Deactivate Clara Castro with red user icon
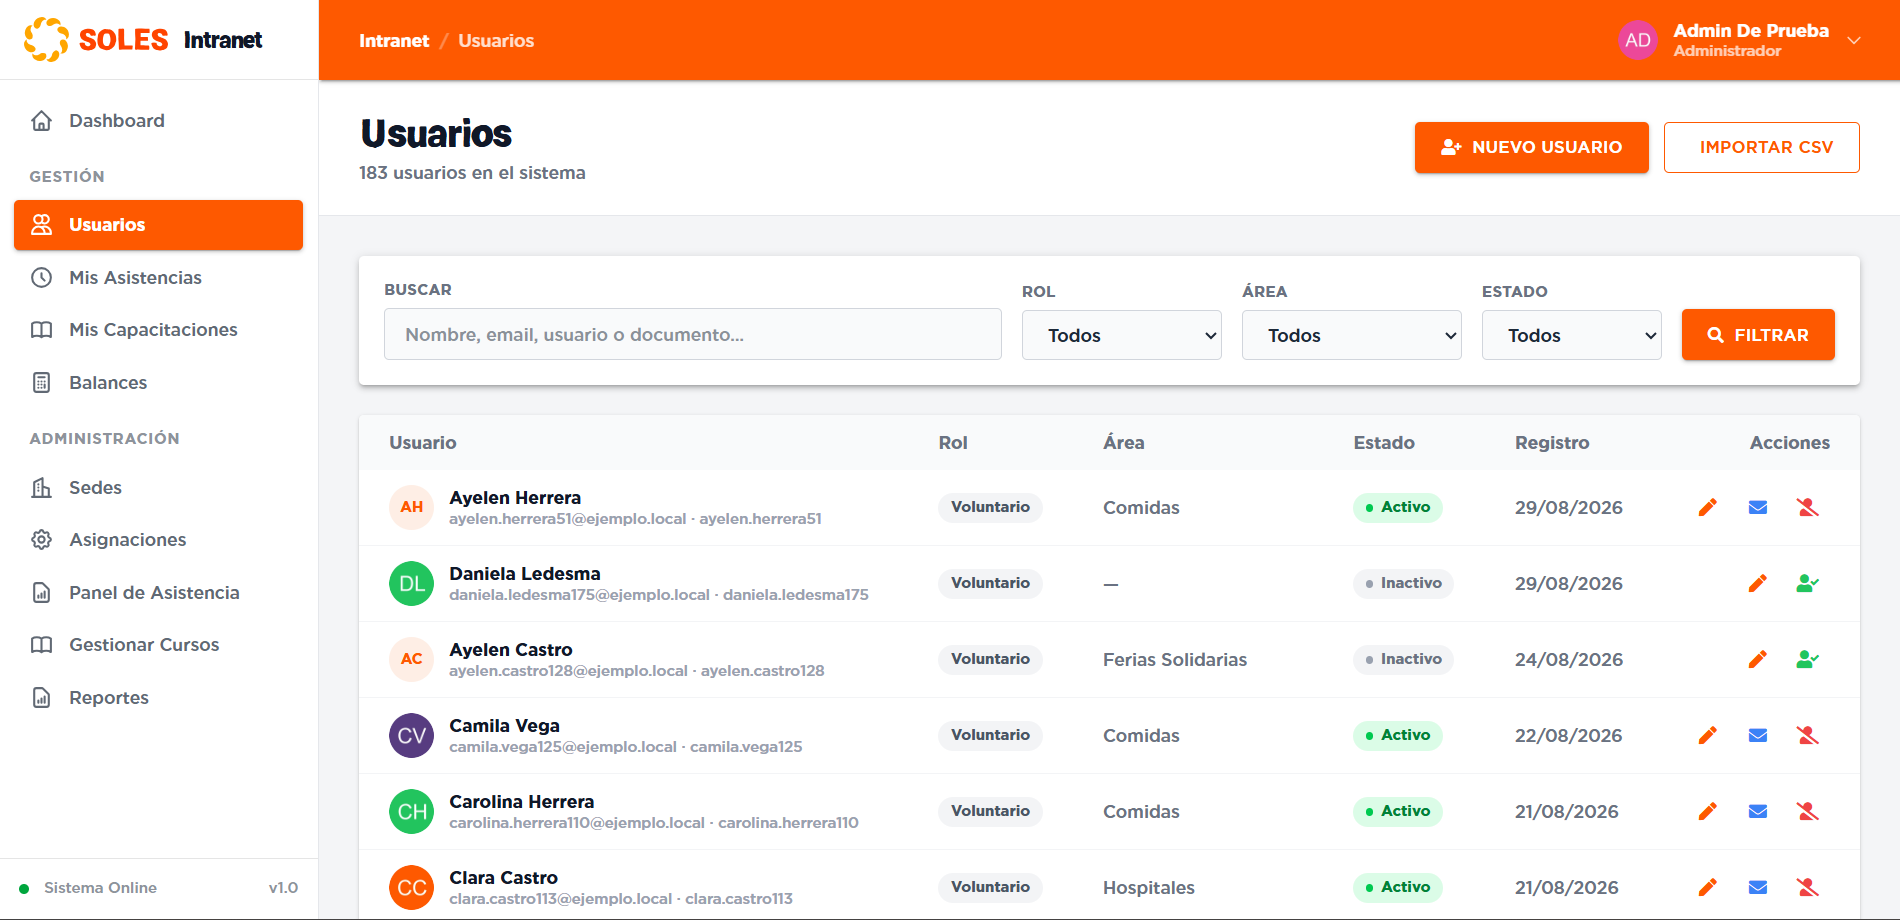The width and height of the screenshot is (1900, 920). click(1808, 887)
